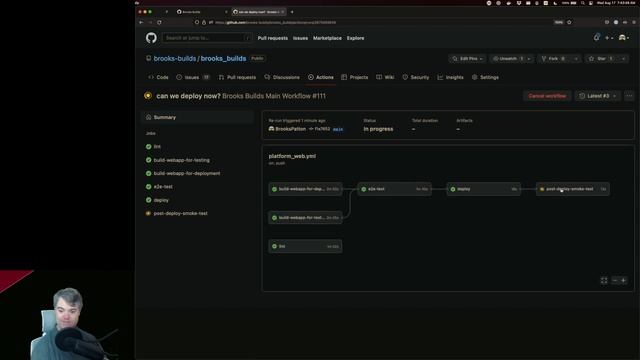Open the Latest #3 attempts dropdown
This screenshot has width=640, height=360.
(598, 96)
